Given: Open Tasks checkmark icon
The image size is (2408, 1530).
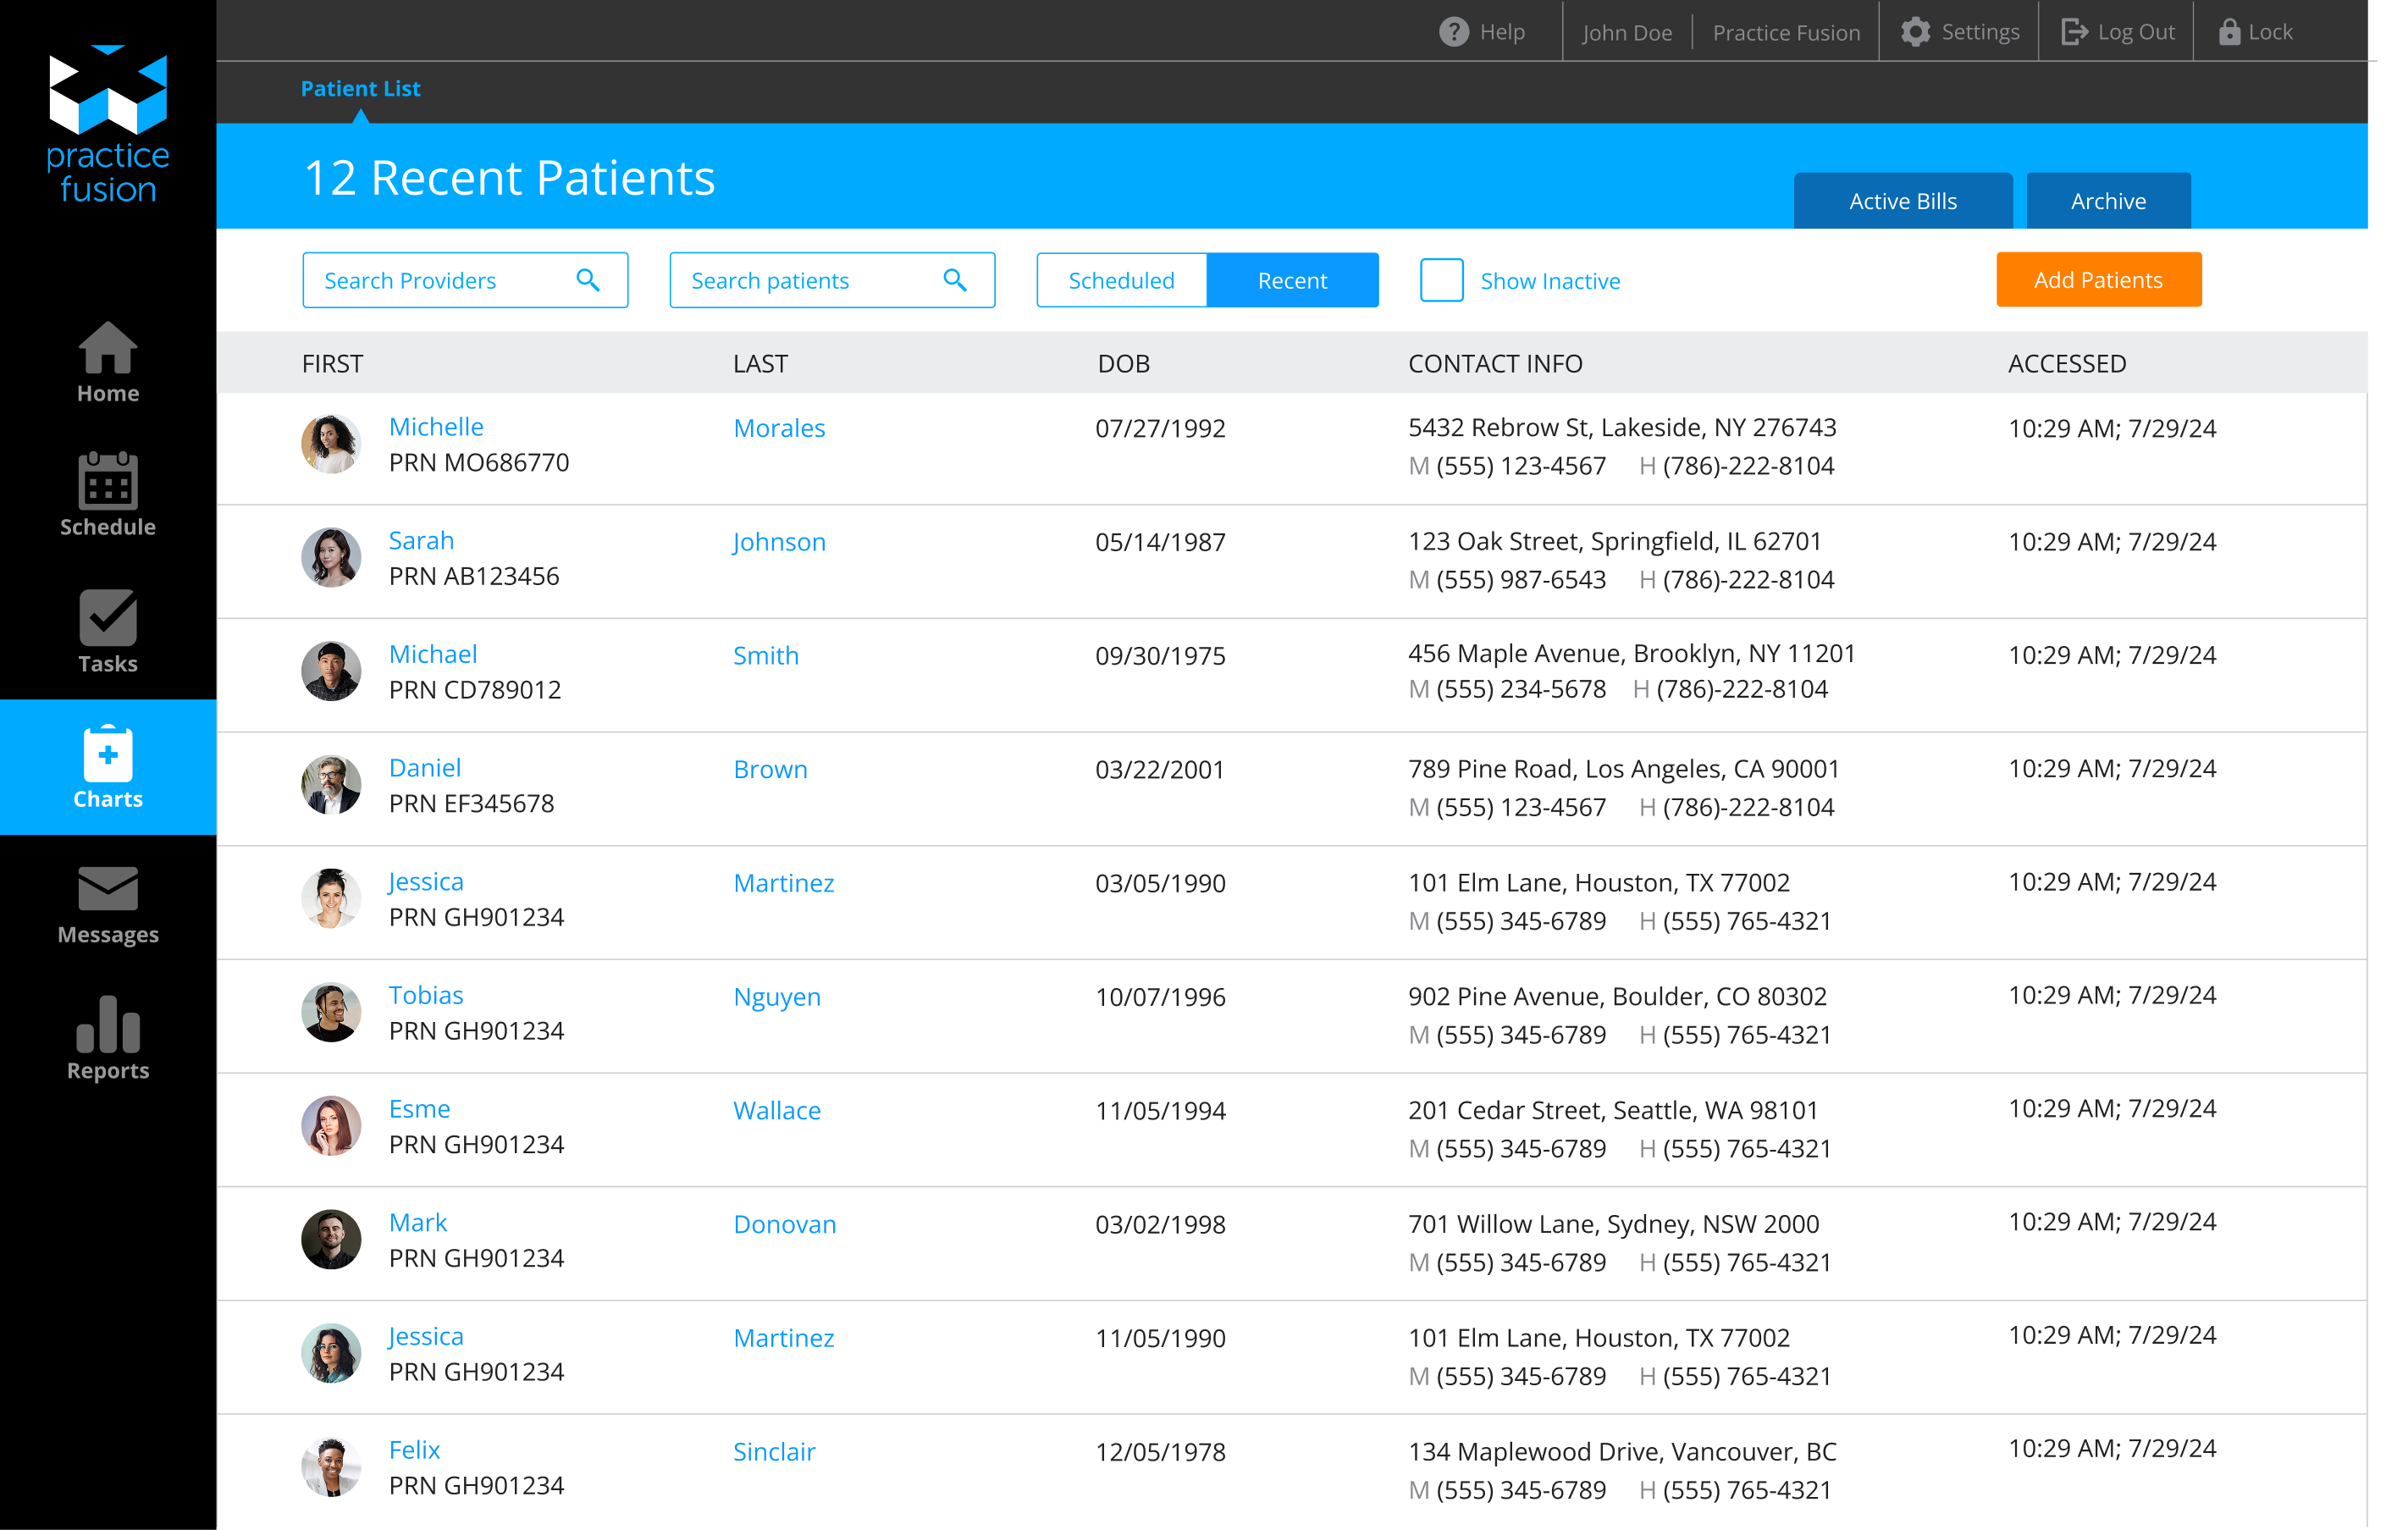Looking at the screenshot, I should (108, 617).
